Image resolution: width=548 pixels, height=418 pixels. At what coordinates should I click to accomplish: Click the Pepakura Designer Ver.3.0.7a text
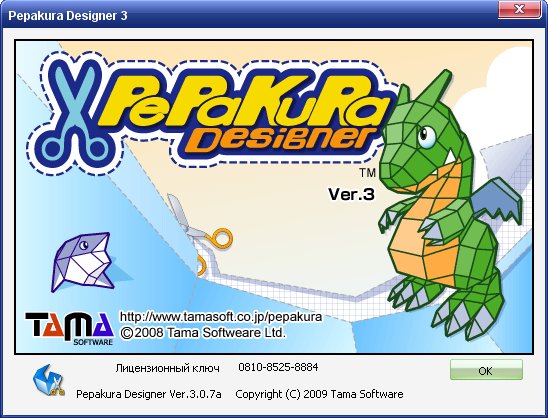pyautogui.click(x=149, y=394)
